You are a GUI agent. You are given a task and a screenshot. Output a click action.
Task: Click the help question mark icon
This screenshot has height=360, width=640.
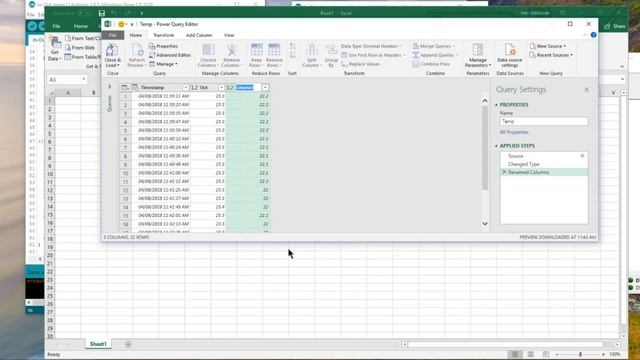[593, 35]
